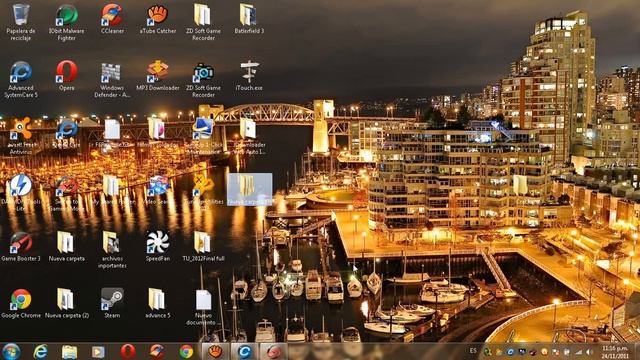The width and height of the screenshot is (640, 360).
Task: Open the Papelera de reciclaje icon
Action: (x=21, y=21)
